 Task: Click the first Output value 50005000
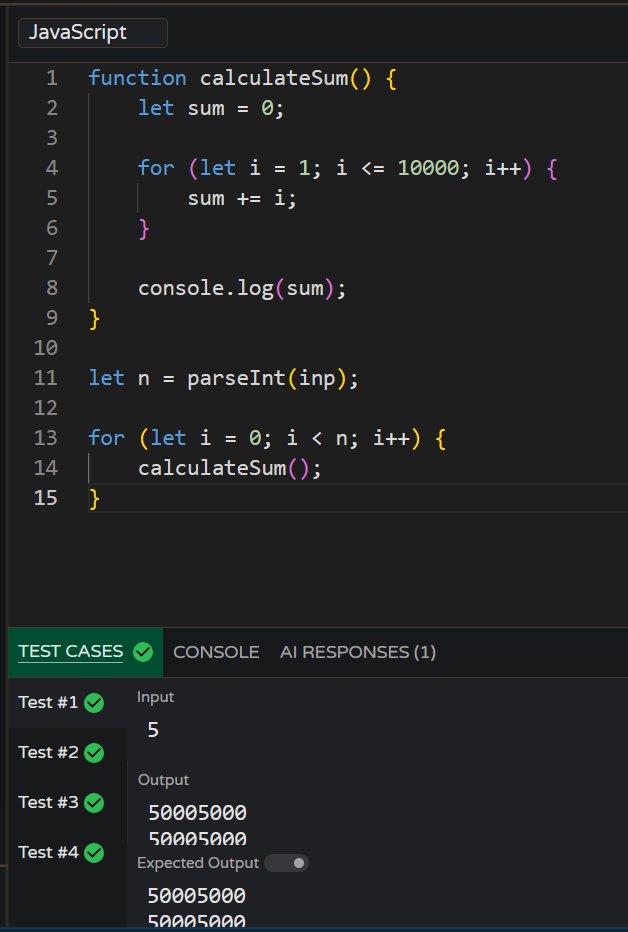197,813
